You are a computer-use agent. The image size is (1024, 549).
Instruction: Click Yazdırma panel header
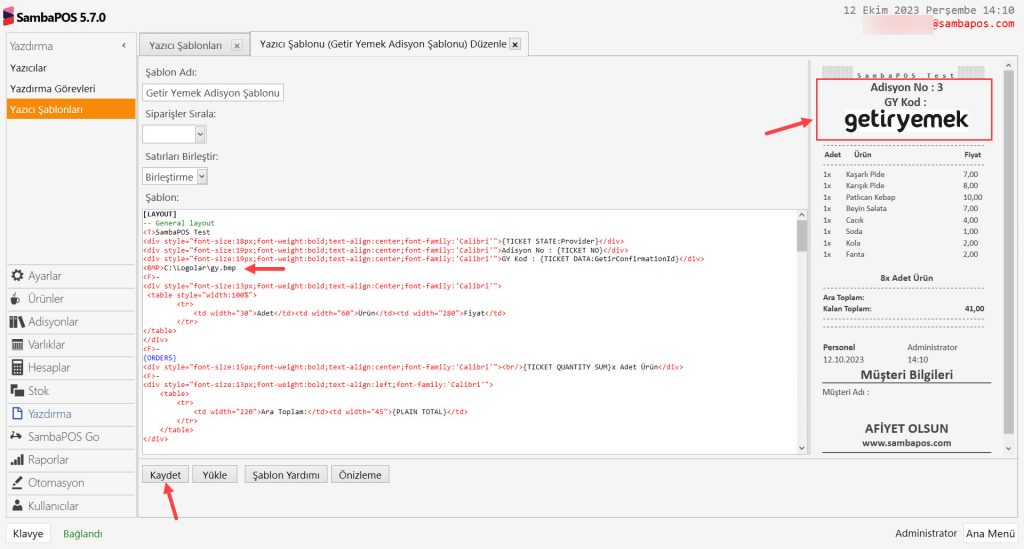point(71,46)
